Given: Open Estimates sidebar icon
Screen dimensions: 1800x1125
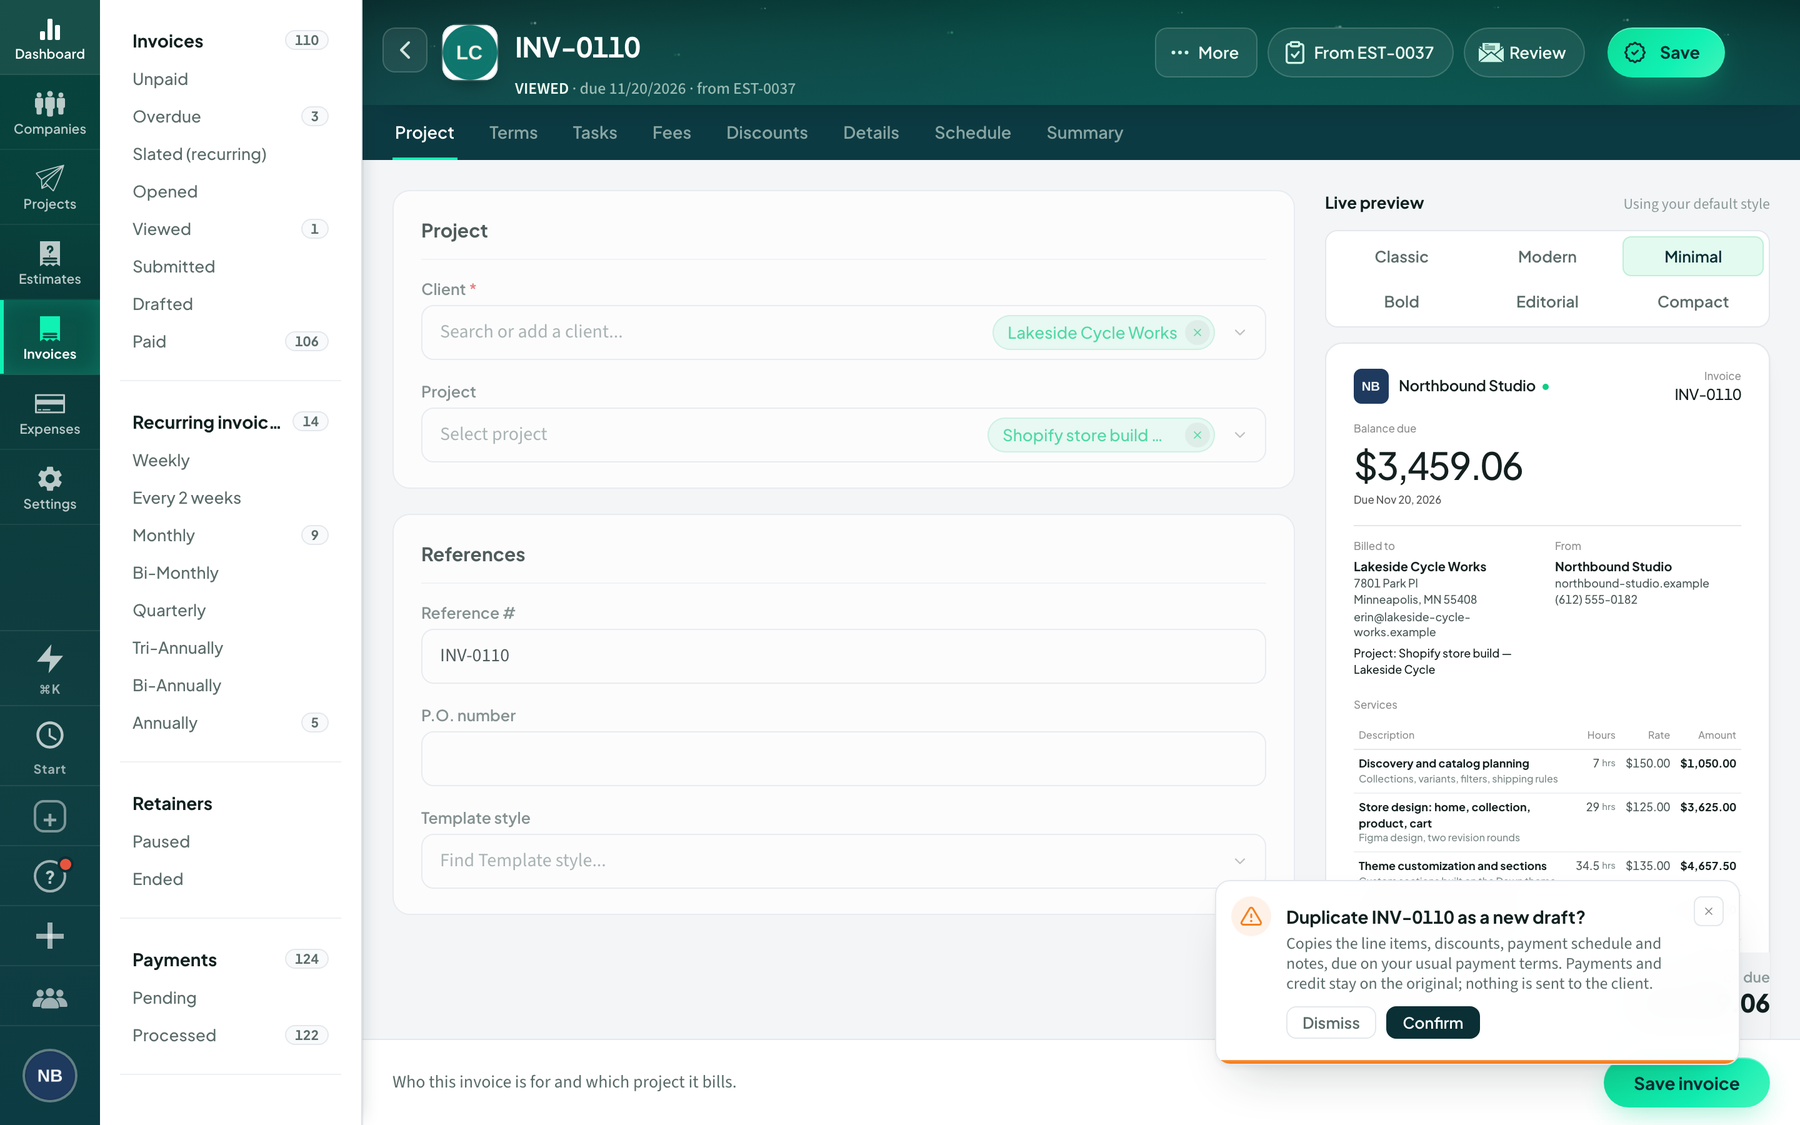Looking at the screenshot, I should [50, 263].
